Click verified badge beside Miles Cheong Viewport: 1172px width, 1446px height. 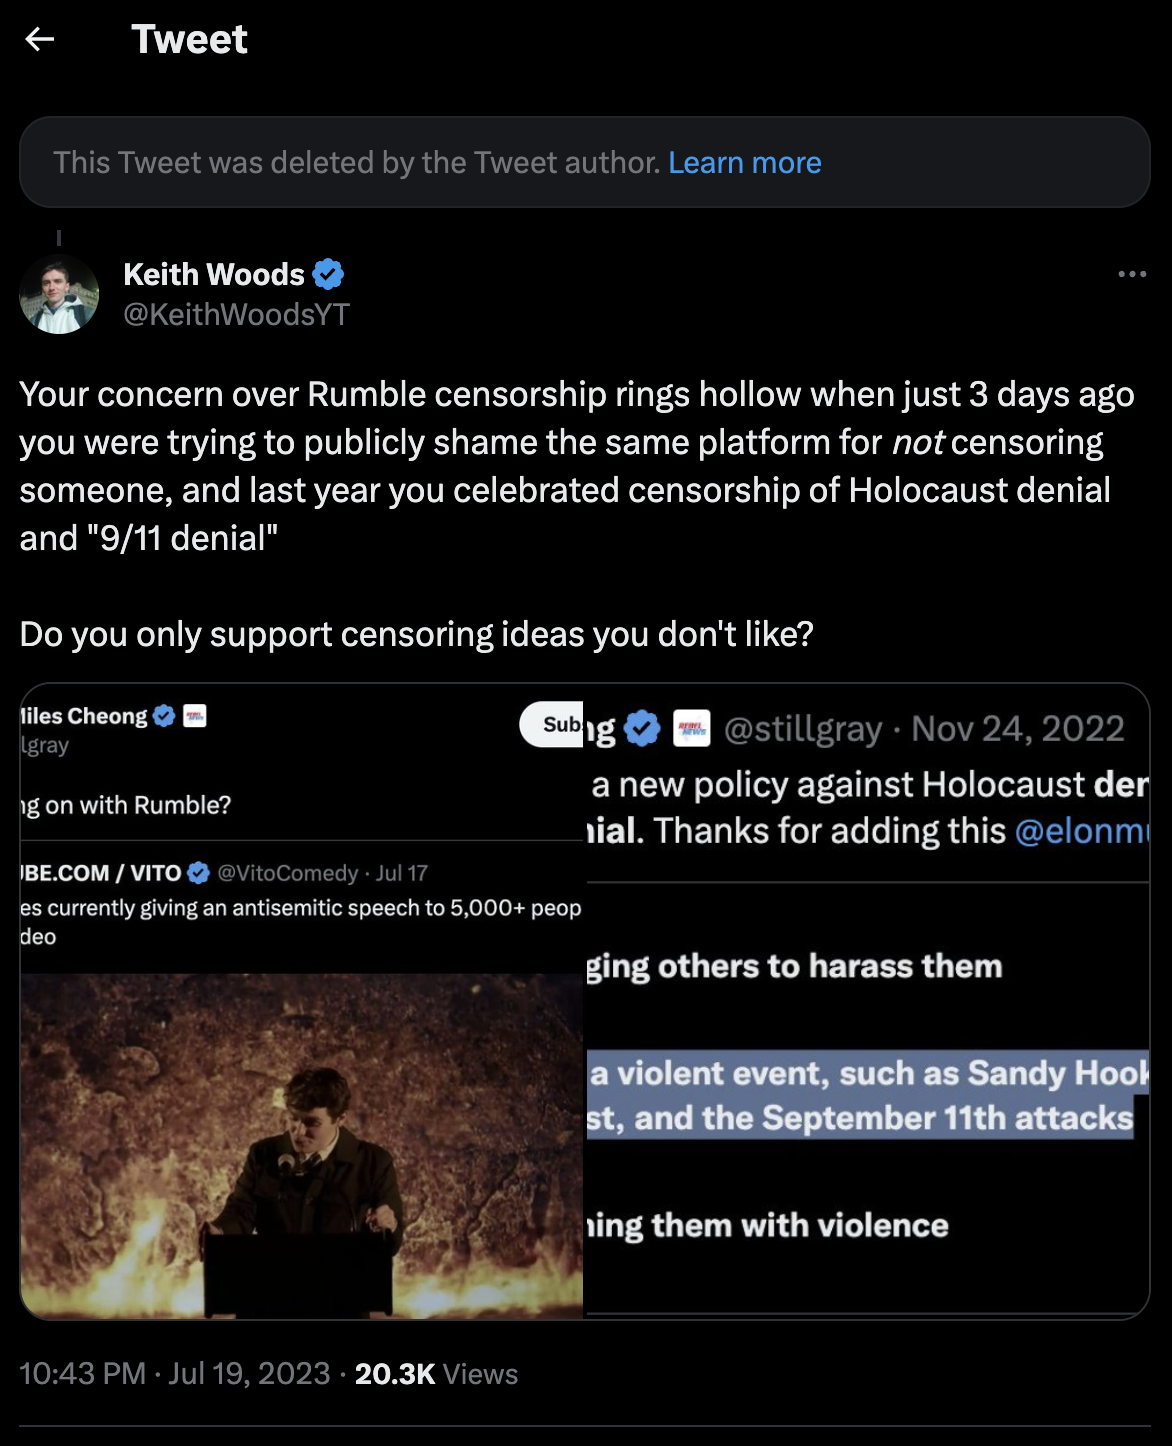(x=165, y=716)
